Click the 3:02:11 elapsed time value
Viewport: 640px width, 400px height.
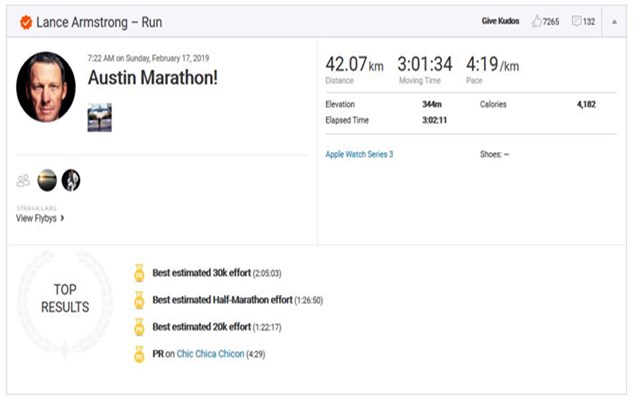point(434,120)
